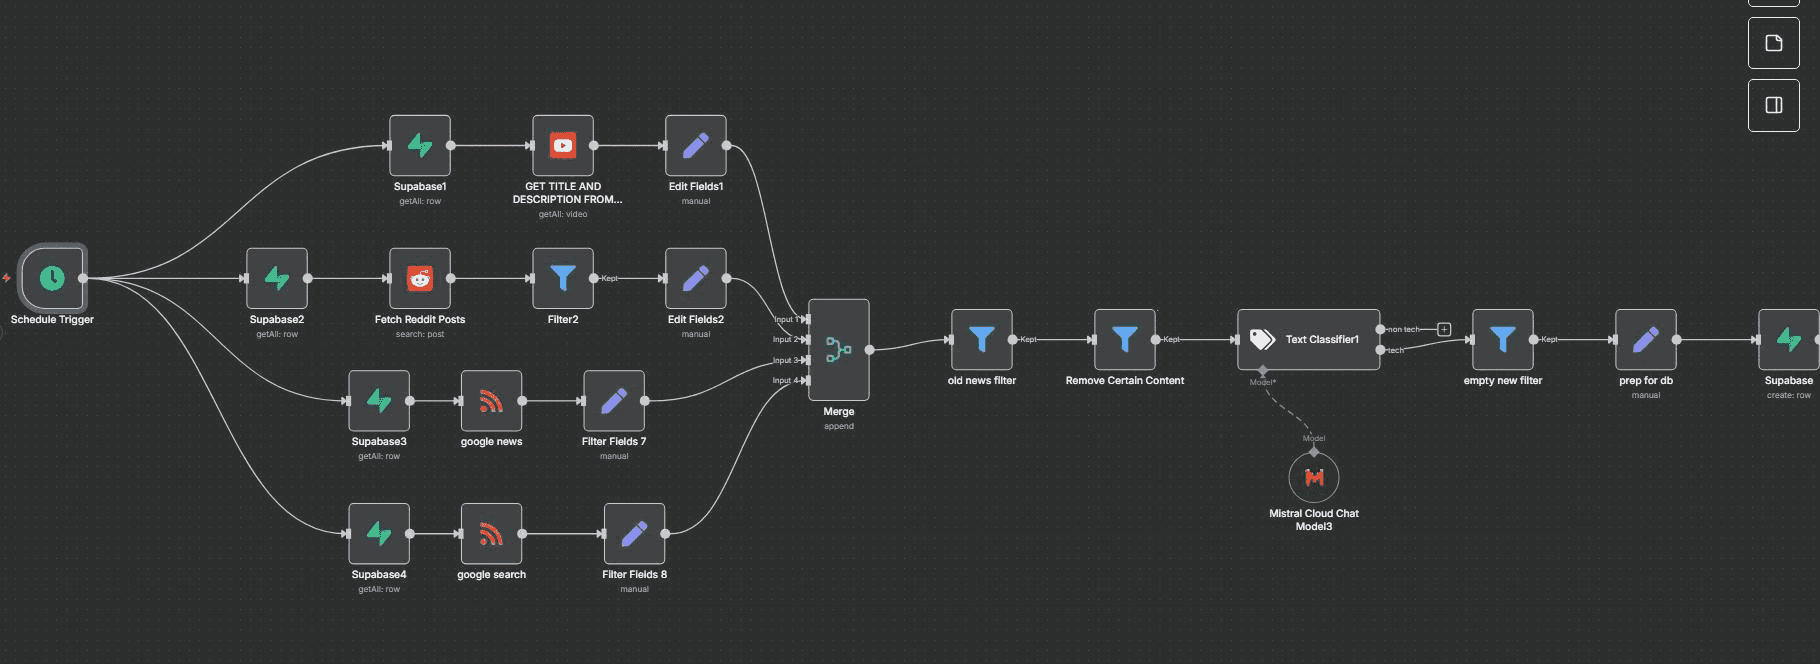Select the google search RSS node
The image size is (1820, 664).
[491, 534]
